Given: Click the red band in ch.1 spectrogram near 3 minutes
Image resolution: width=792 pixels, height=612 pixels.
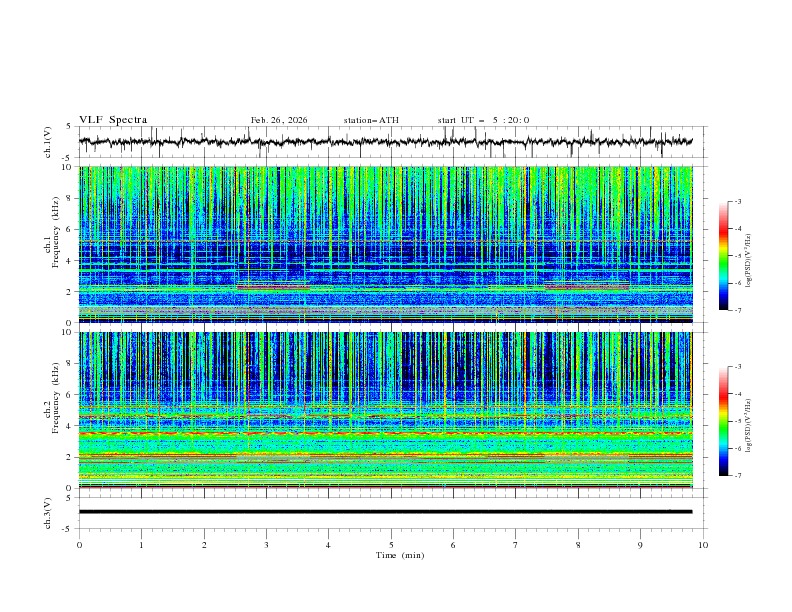Looking at the screenshot, I should pos(273,287).
